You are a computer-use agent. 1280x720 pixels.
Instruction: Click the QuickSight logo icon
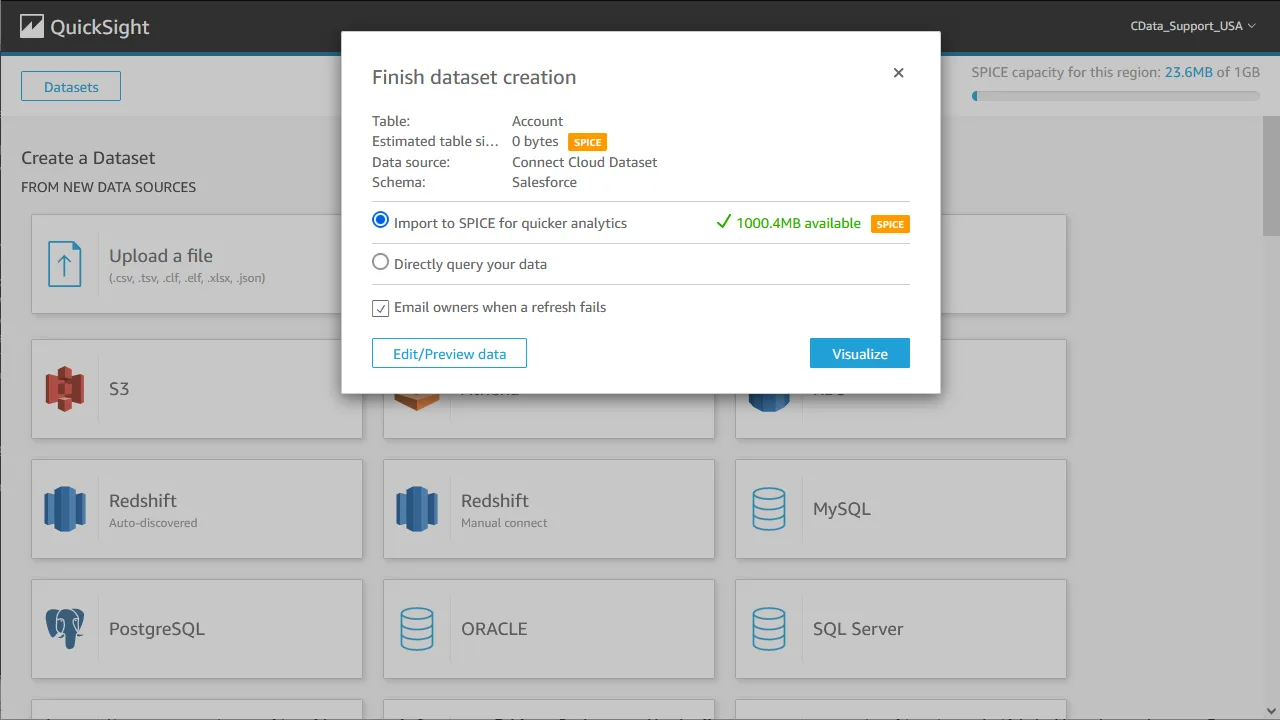click(x=34, y=26)
